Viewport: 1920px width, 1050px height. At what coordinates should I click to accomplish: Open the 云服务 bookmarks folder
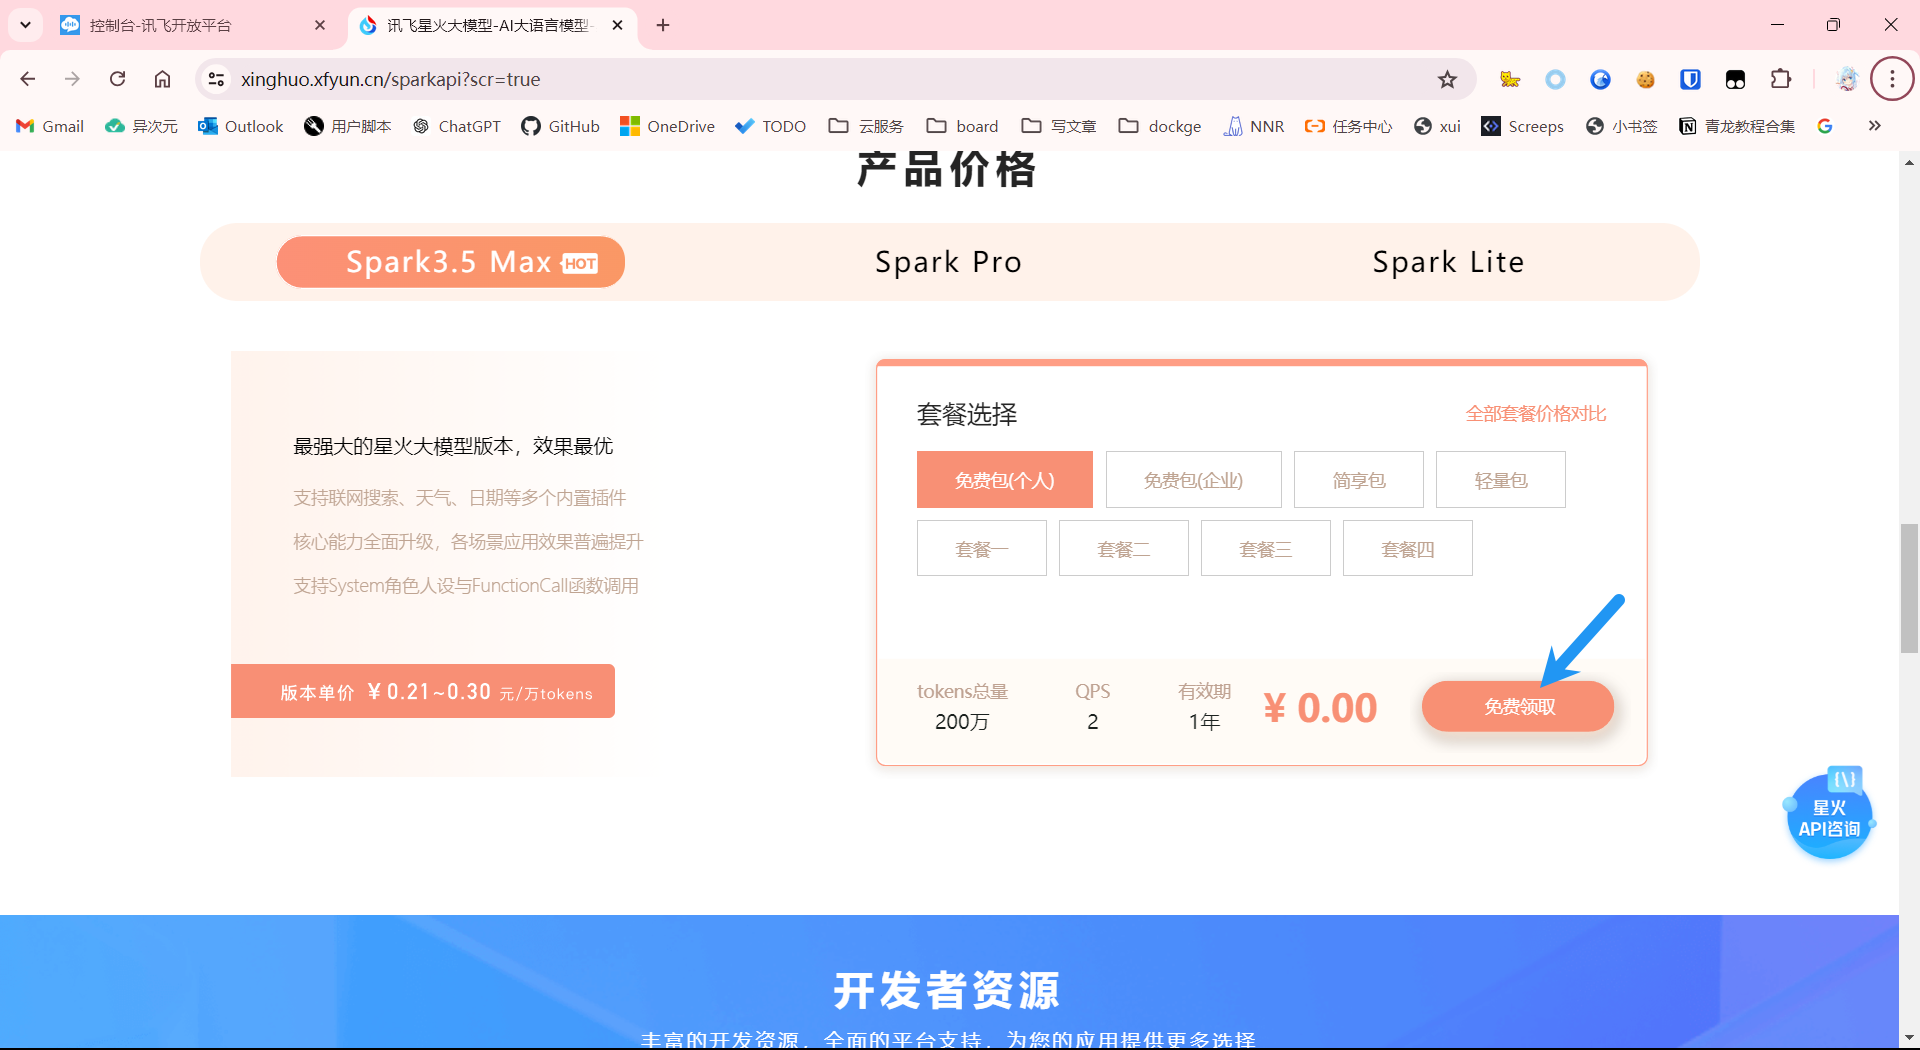[x=866, y=126]
